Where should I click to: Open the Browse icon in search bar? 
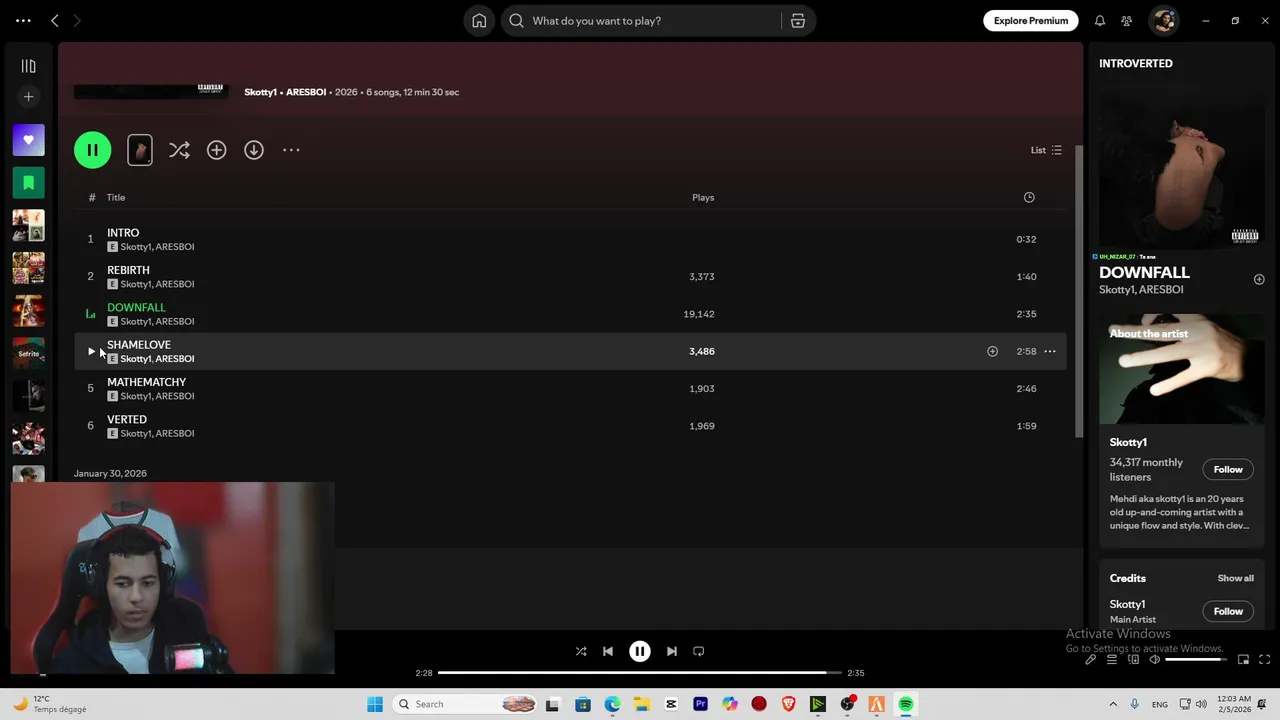(x=798, y=21)
